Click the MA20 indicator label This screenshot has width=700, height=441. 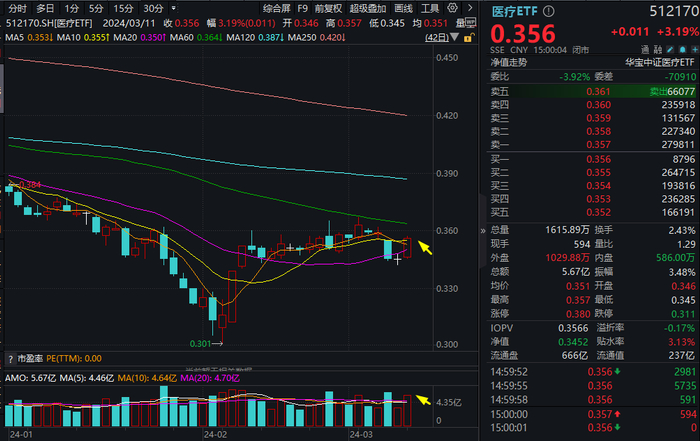point(125,38)
